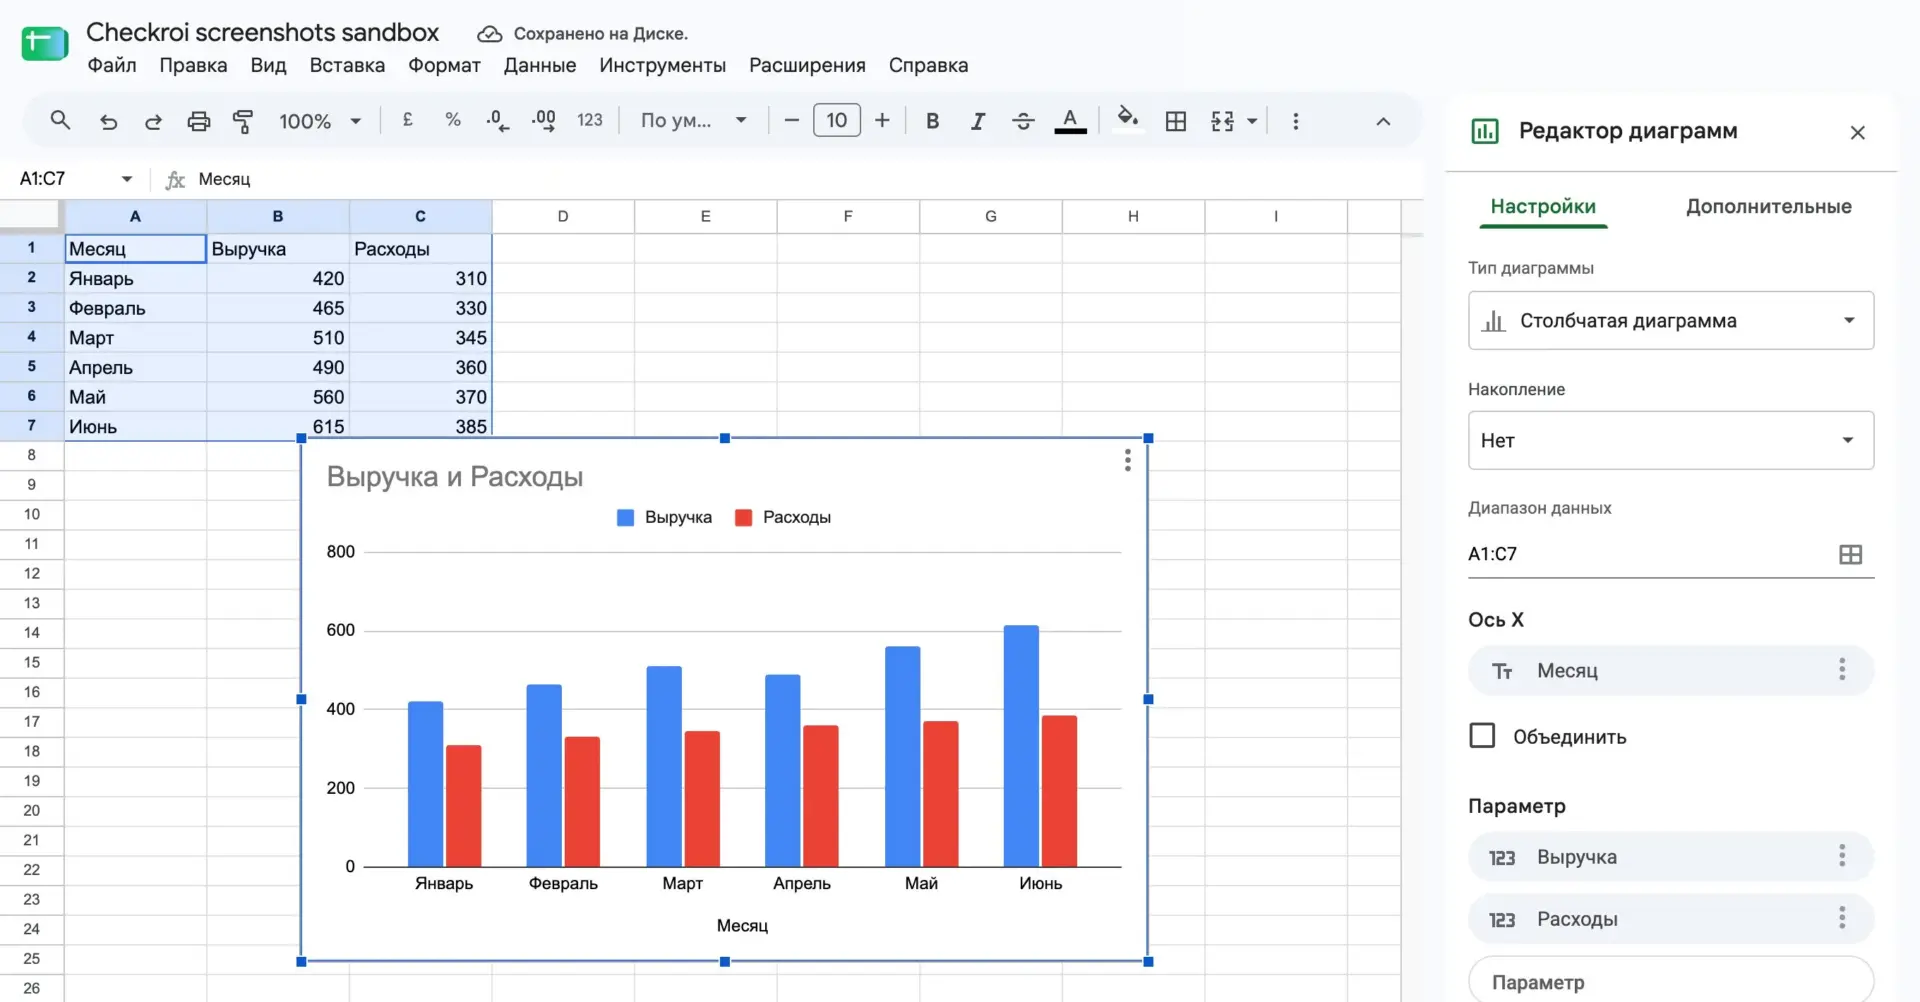The width and height of the screenshot is (1920, 1002).
Task: Decrease decimal places
Action: (x=497, y=121)
